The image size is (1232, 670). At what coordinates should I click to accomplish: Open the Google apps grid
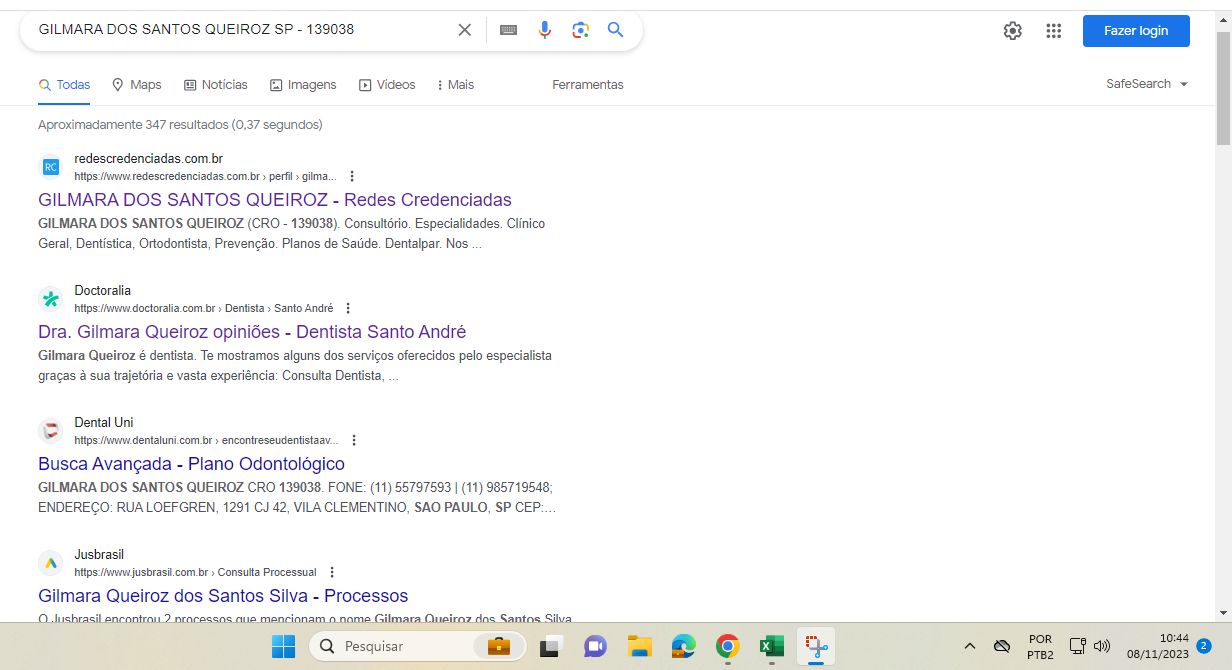click(x=1053, y=31)
